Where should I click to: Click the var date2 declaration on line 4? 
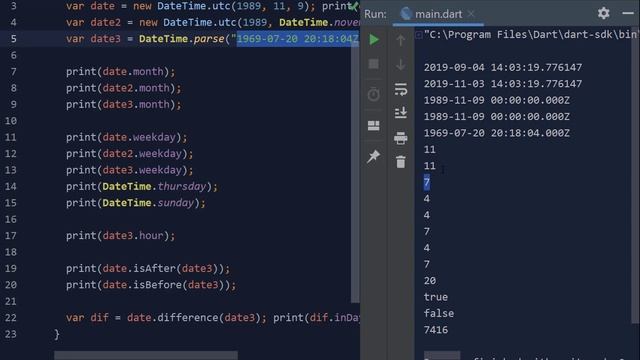pyautogui.click(x=213, y=22)
